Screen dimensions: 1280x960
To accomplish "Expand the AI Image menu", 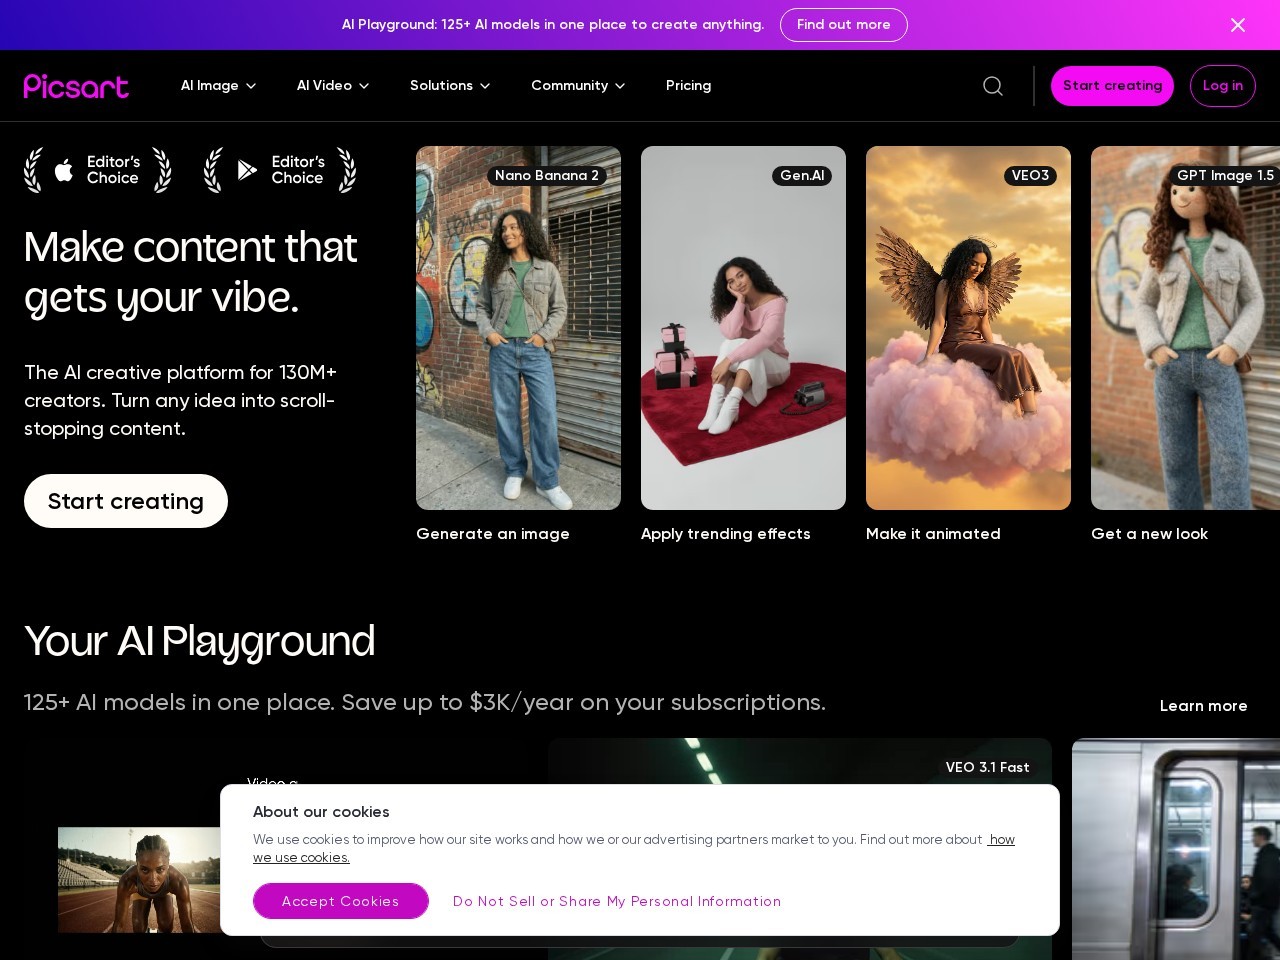I will (218, 86).
